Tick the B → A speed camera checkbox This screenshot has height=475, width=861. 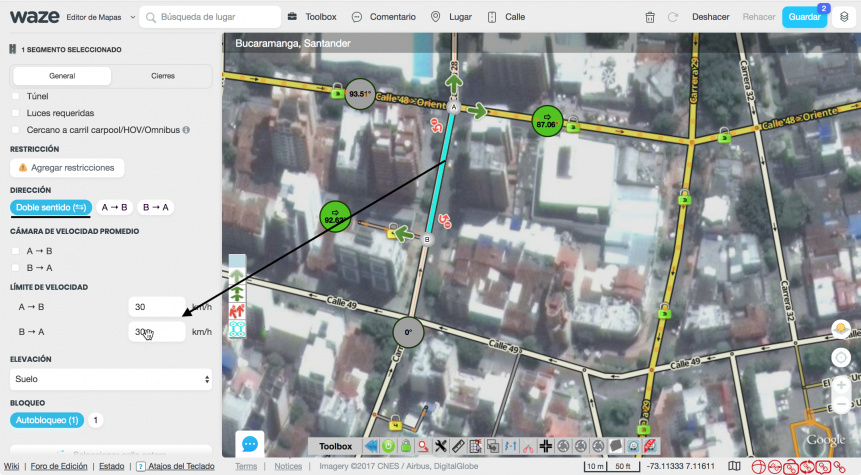(x=16, y=267)
